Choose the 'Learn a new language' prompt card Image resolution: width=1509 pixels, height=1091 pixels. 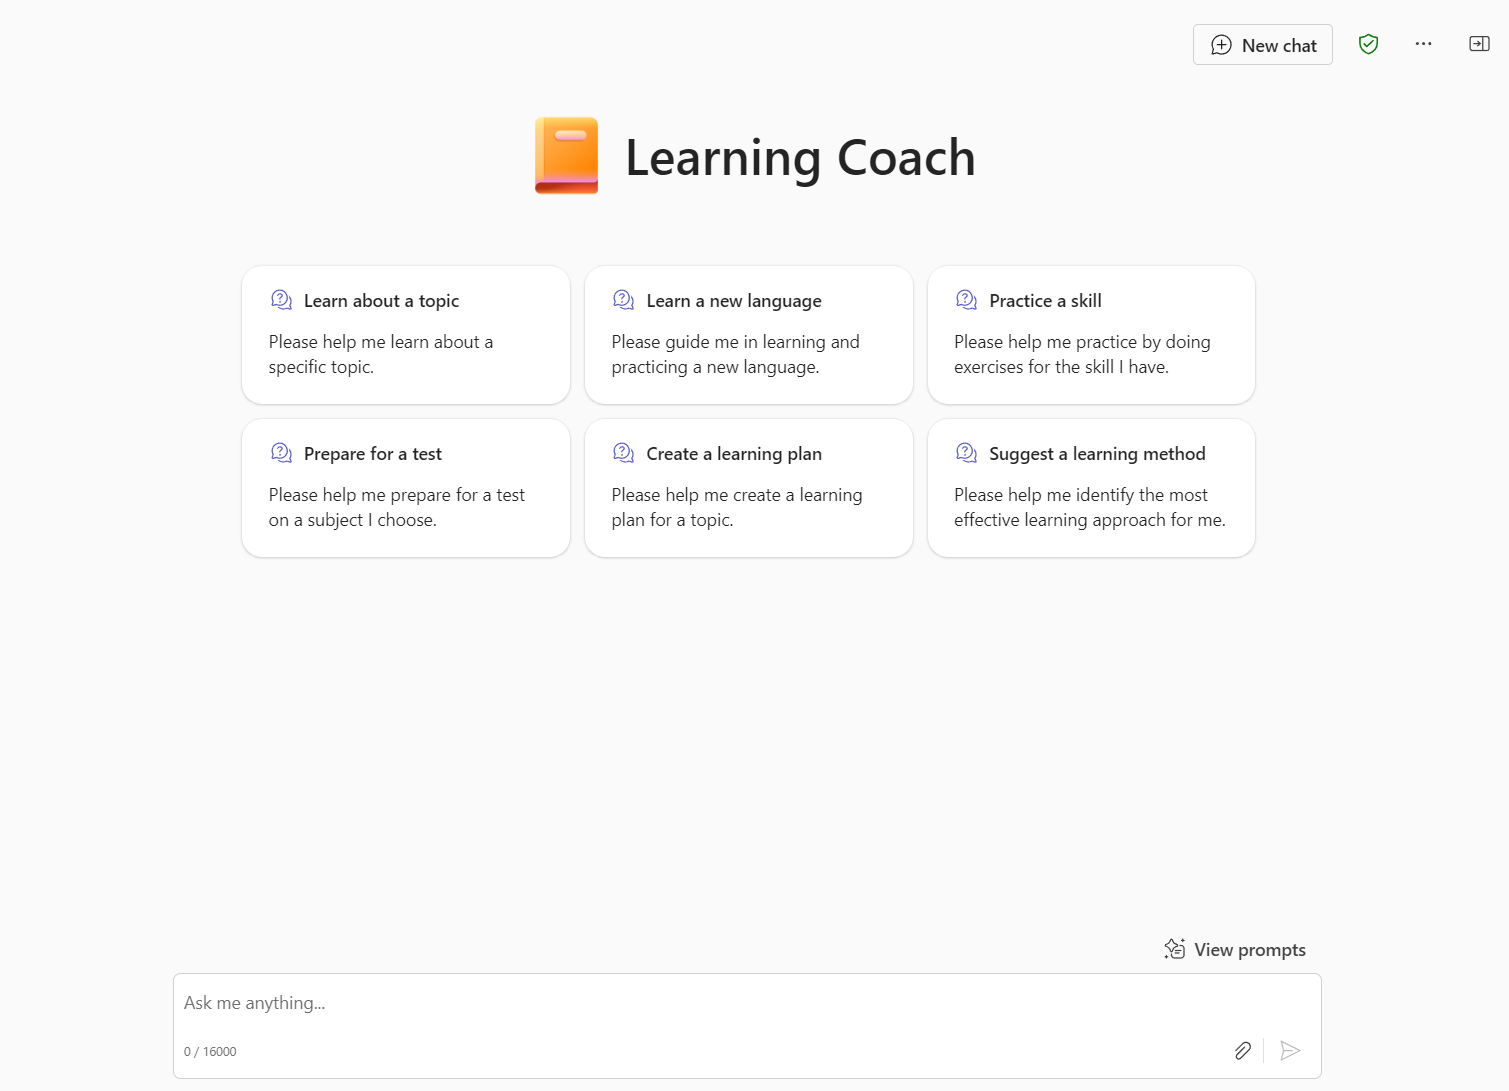tap(748, 335)
